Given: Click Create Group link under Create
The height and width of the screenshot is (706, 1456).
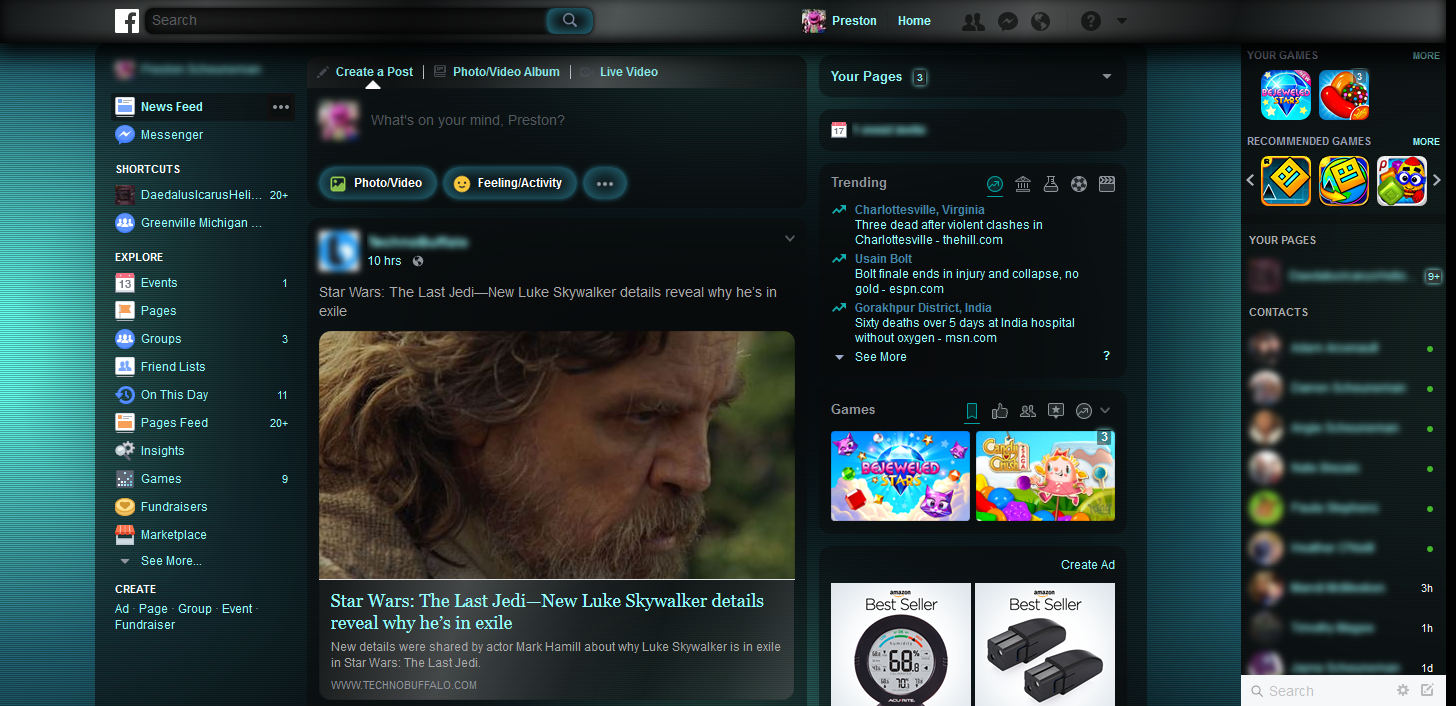Looking at the screenshot, I should click(x=195, y=609).
